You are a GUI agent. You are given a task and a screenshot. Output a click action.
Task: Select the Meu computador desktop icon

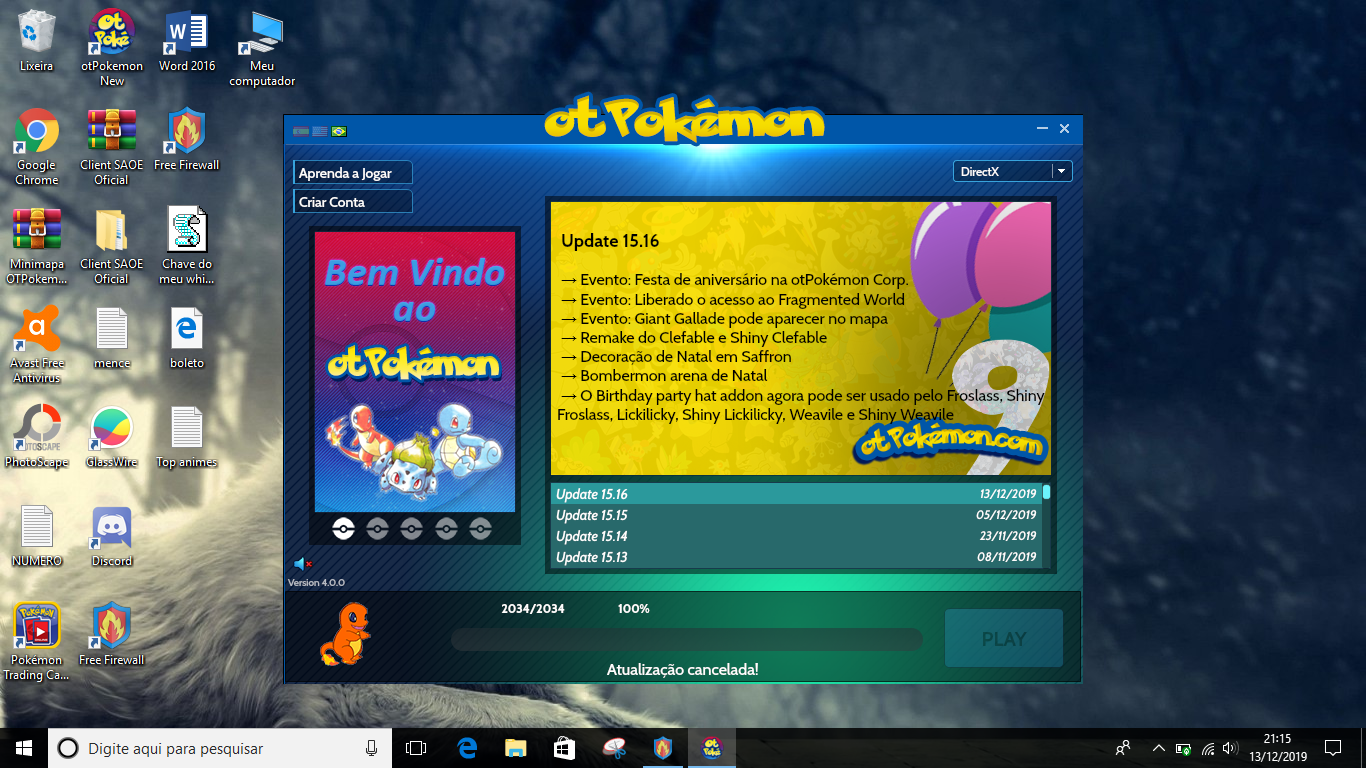(262, 48)
